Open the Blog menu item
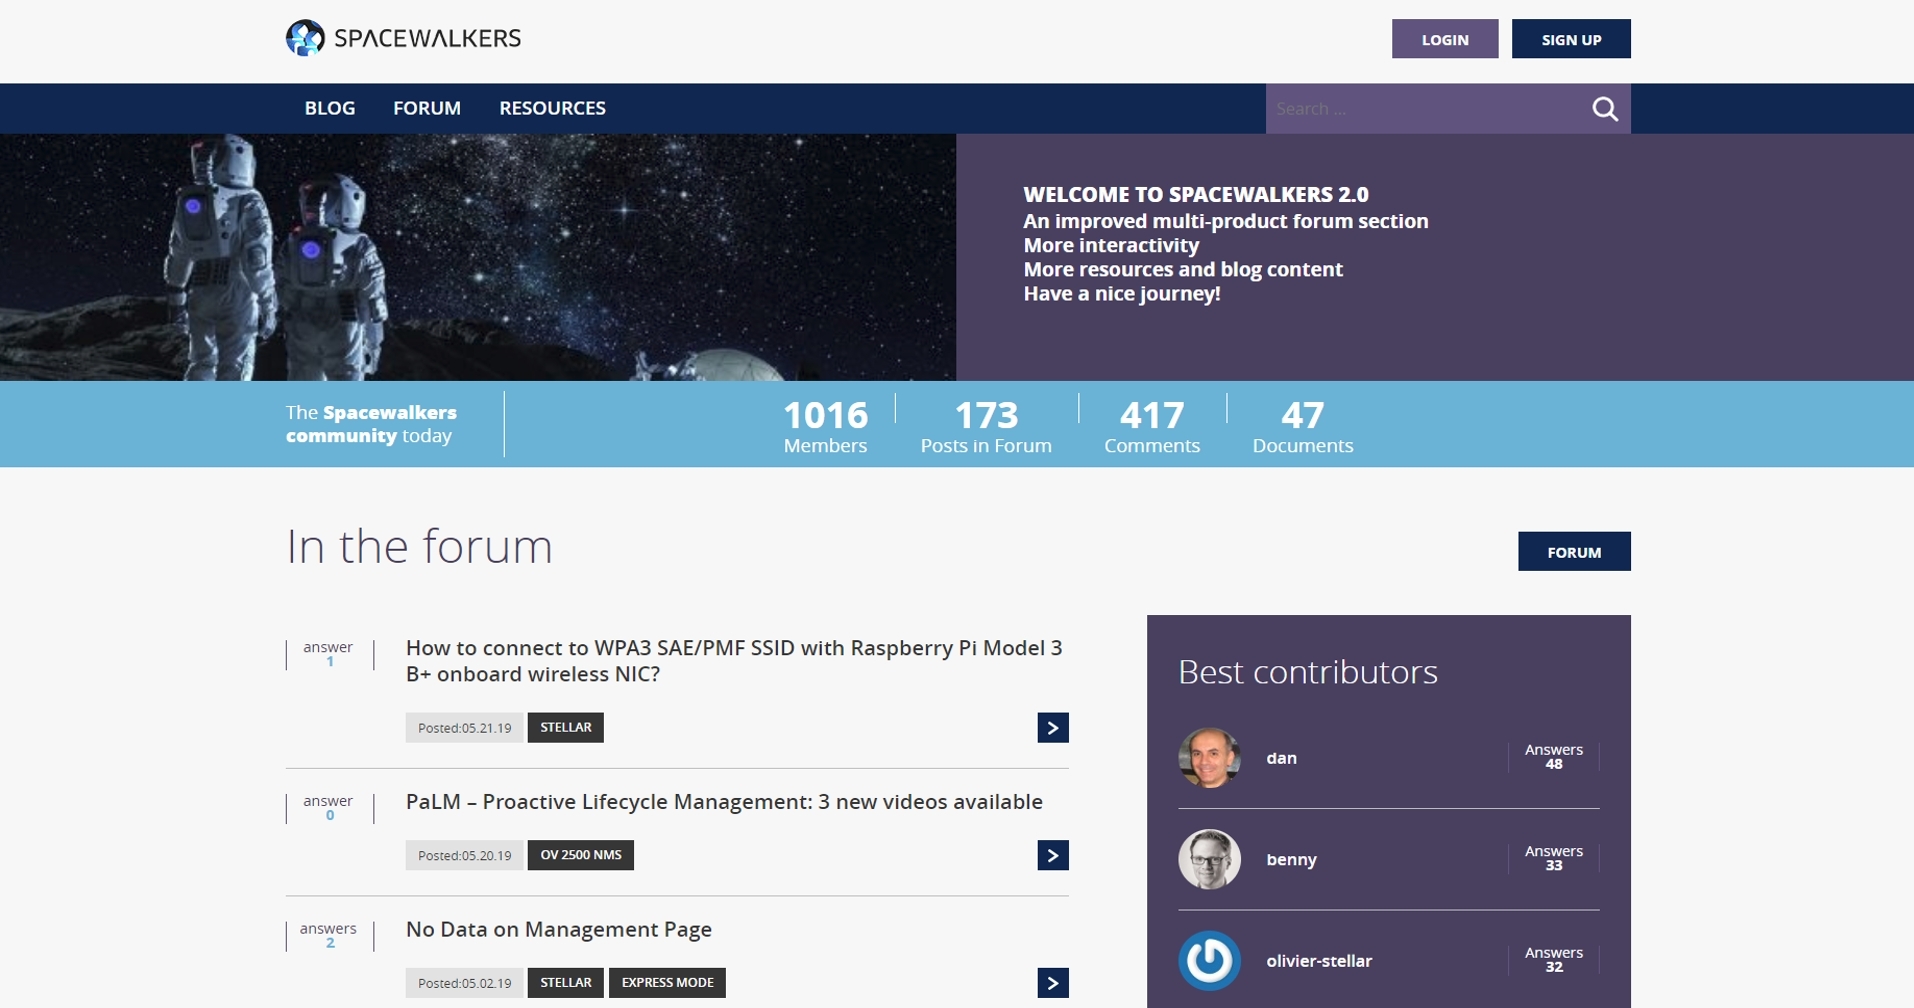Image resolution: width=1914 pixels, height=1008 pixels. [330, 108]
